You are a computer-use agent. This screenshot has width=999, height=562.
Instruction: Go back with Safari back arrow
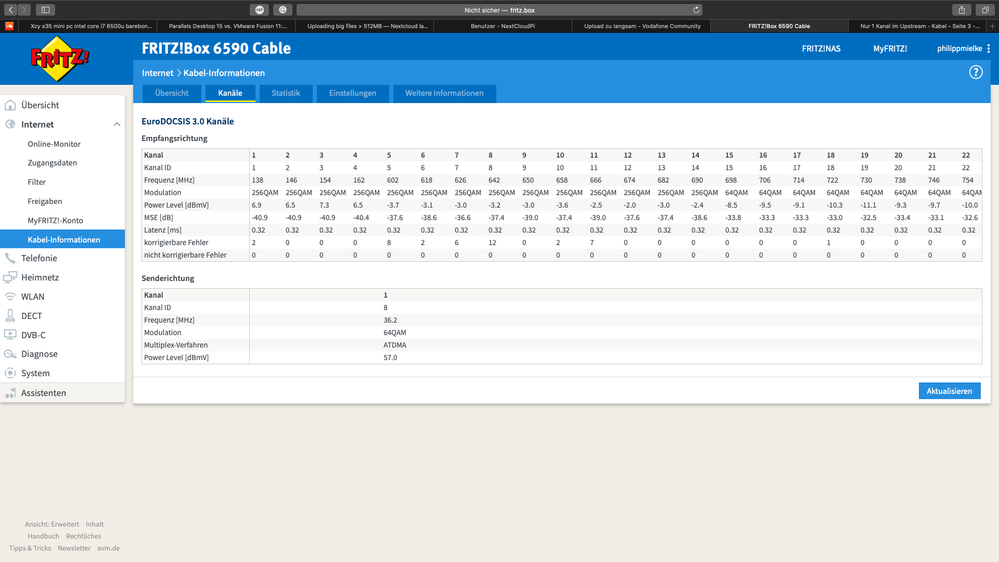pyautogui.click(x=10, y=10)
